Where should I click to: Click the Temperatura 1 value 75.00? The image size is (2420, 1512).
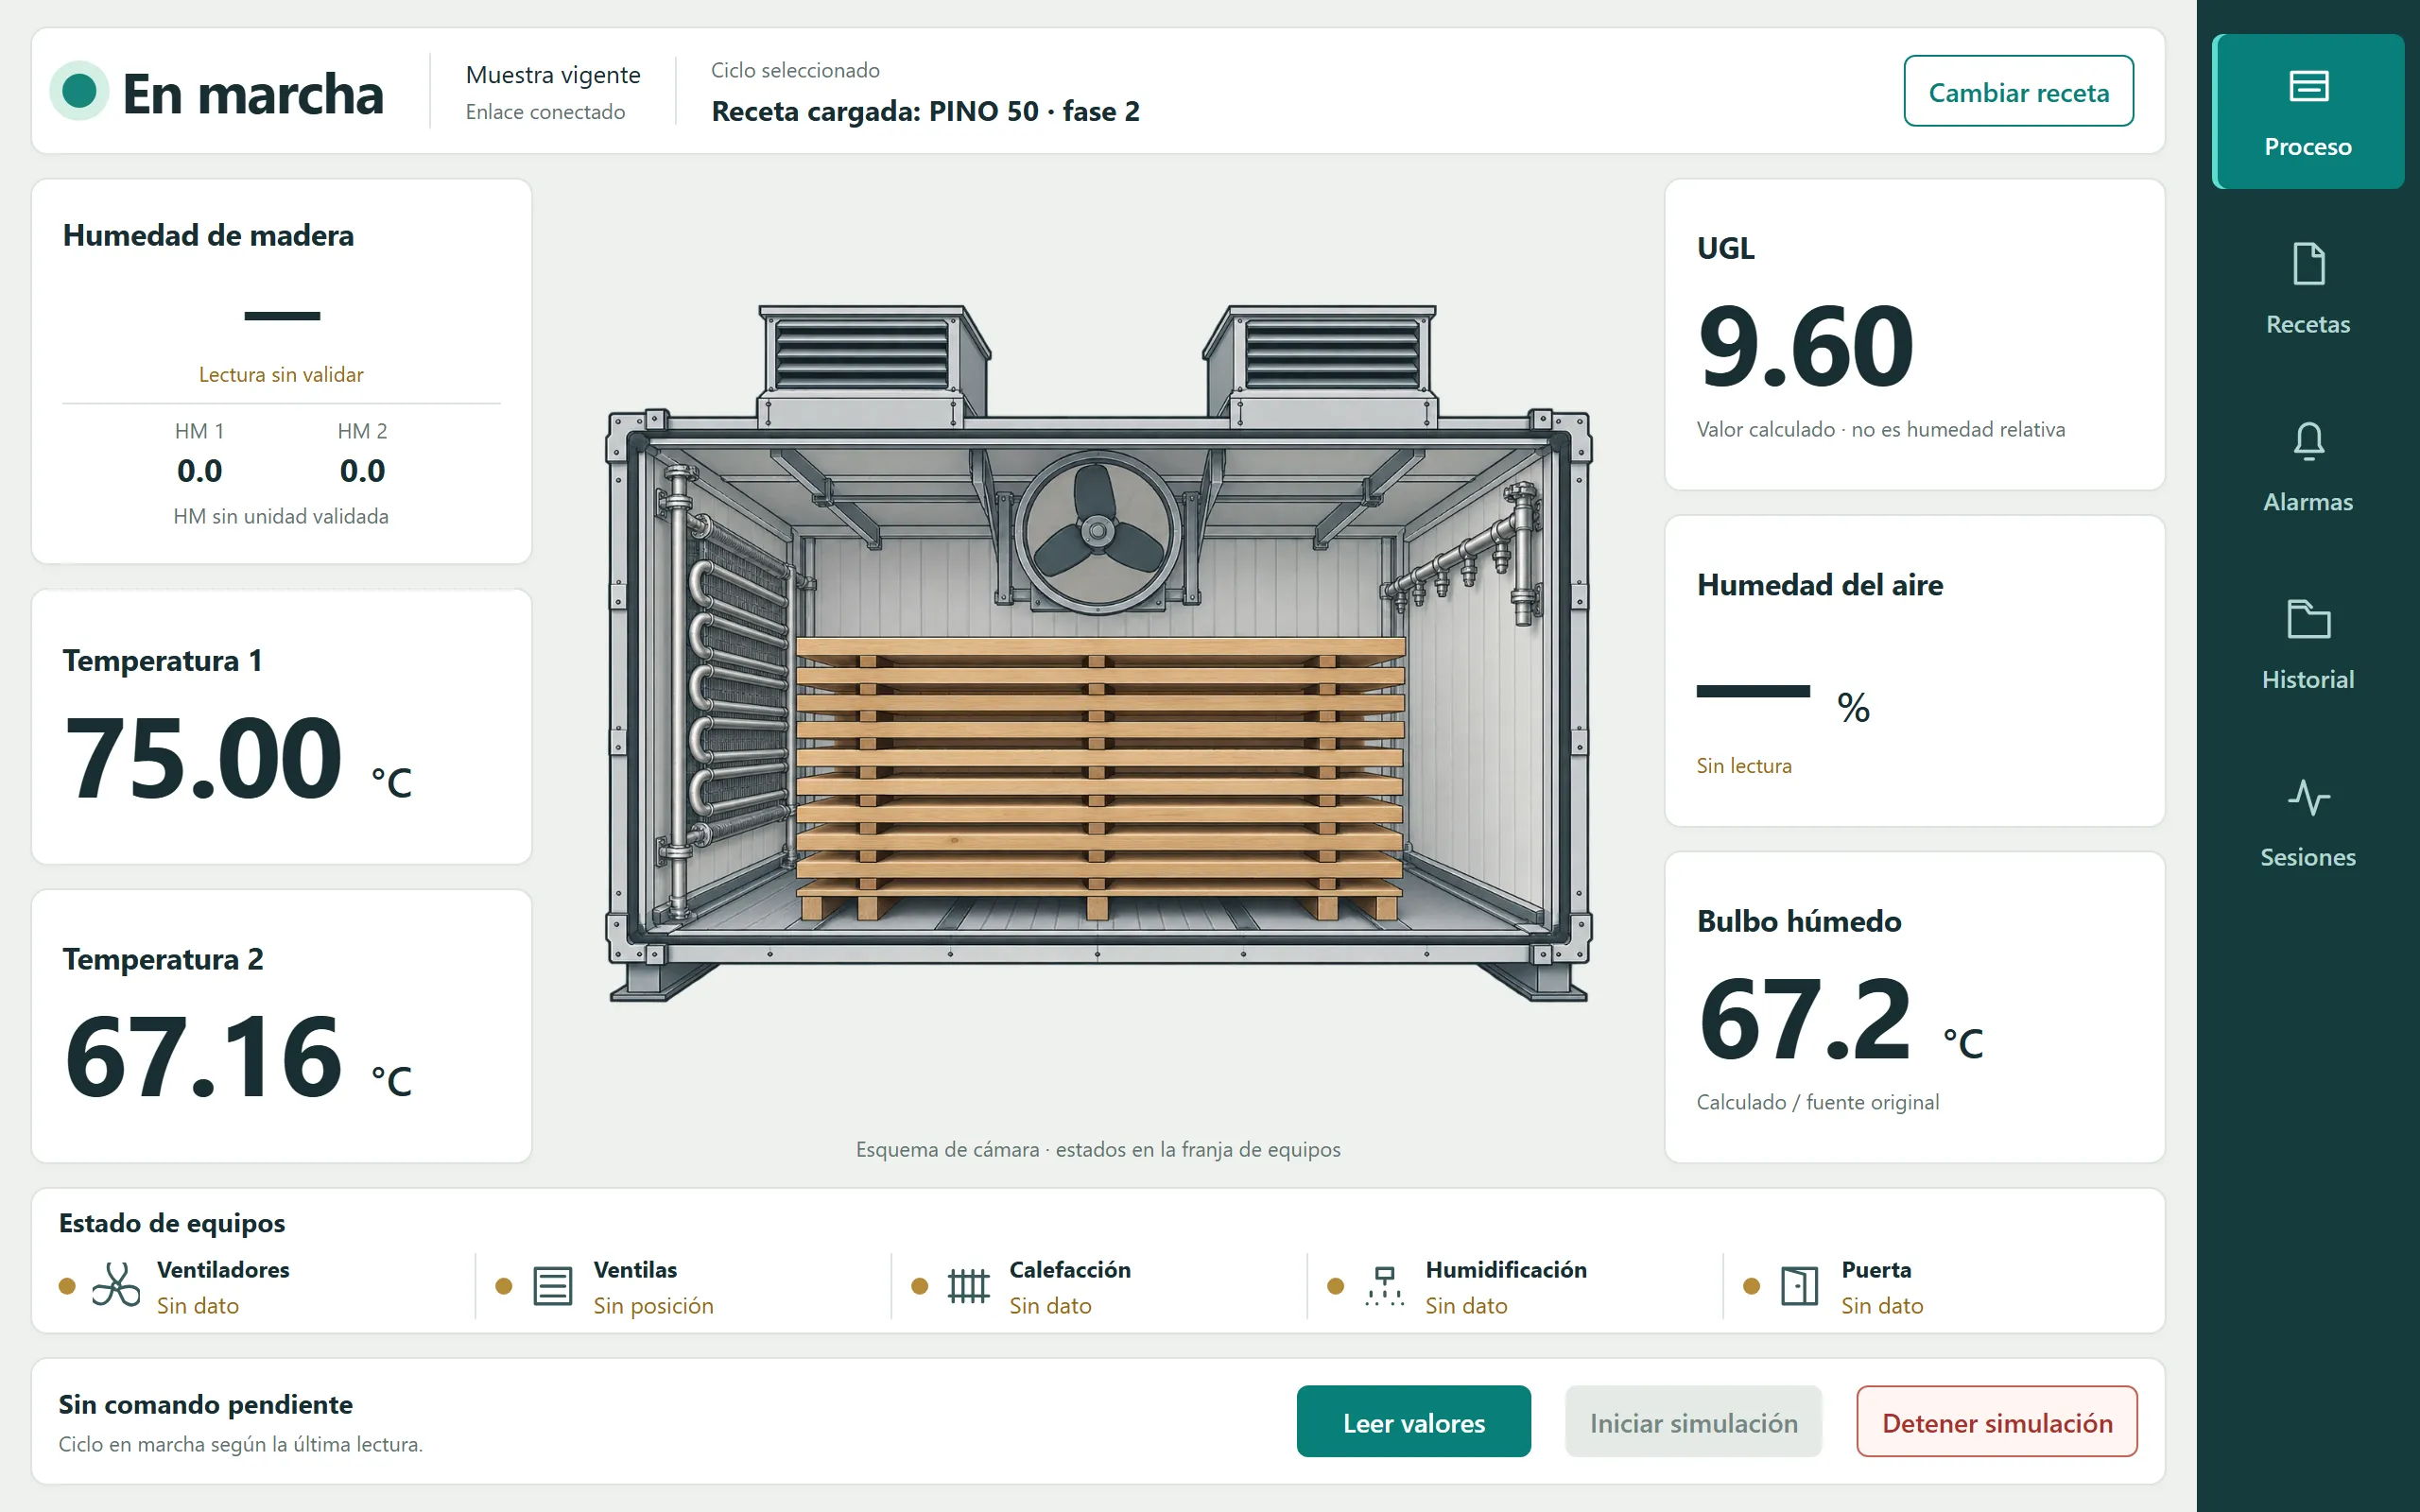(204, 759)
